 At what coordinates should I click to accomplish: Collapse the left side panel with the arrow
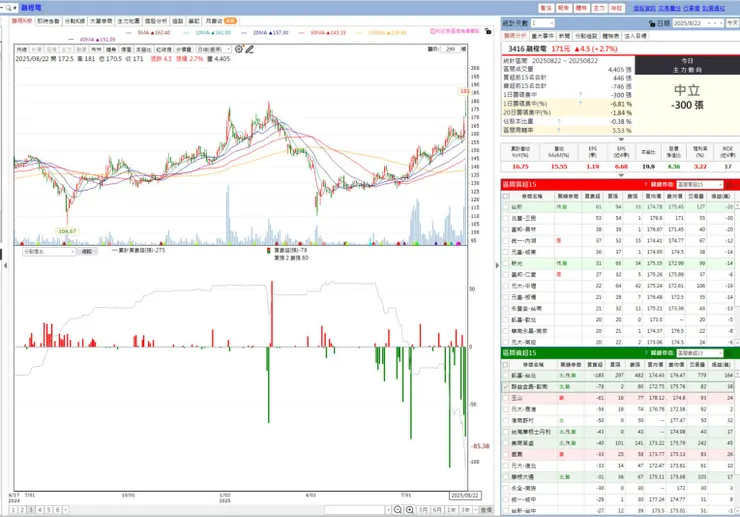click(5, 265)
